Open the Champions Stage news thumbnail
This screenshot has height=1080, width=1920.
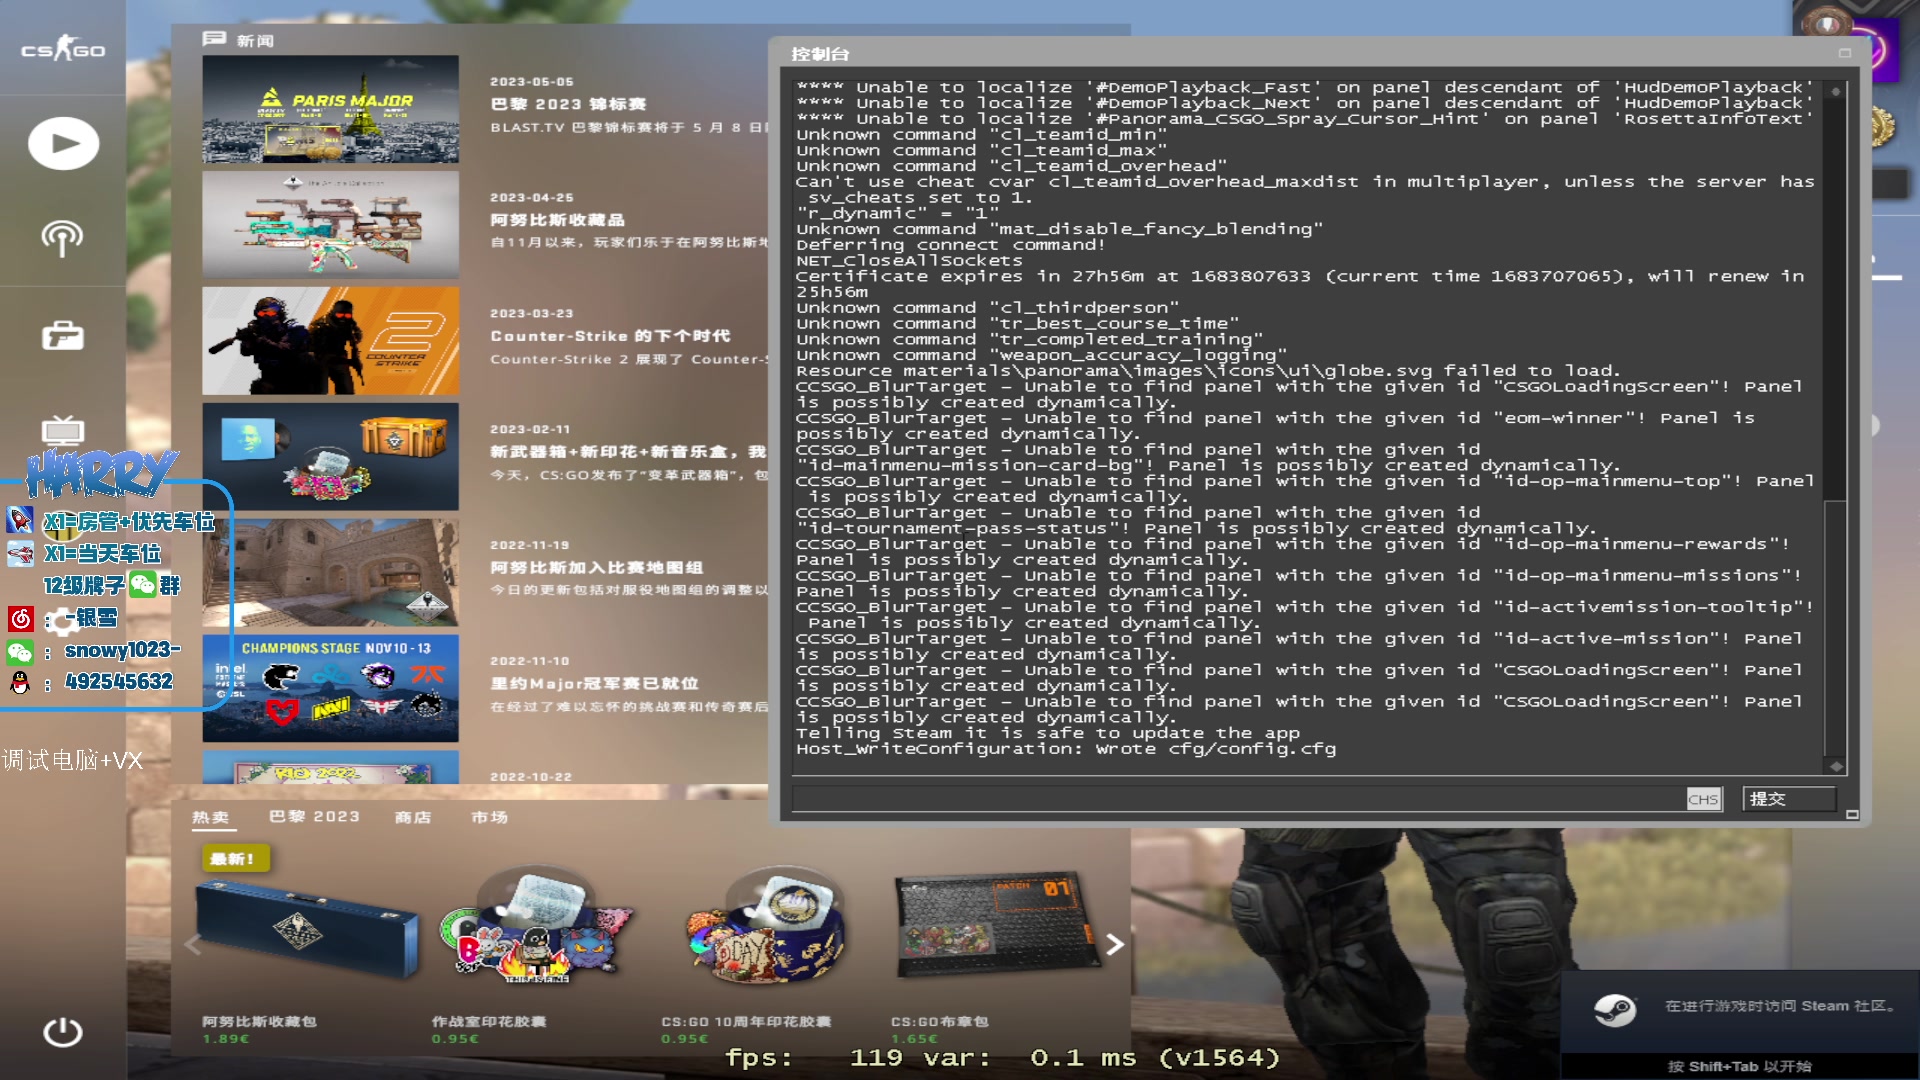tap(331, 689)
